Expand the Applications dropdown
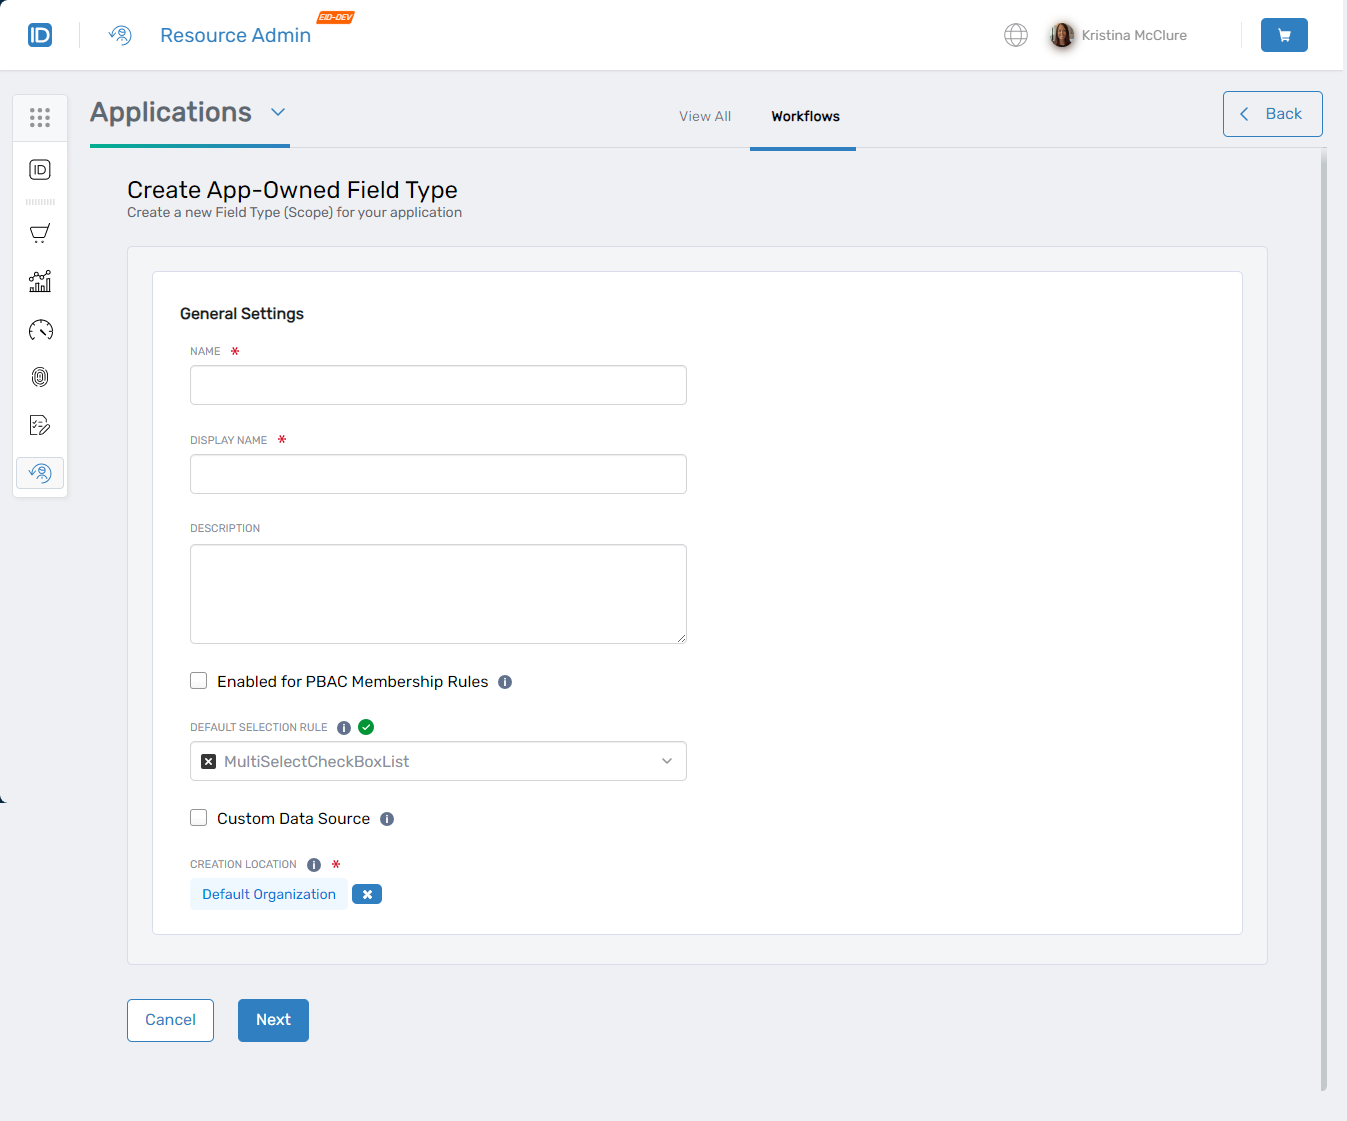1347x1121 pixels. coord(278,113)
